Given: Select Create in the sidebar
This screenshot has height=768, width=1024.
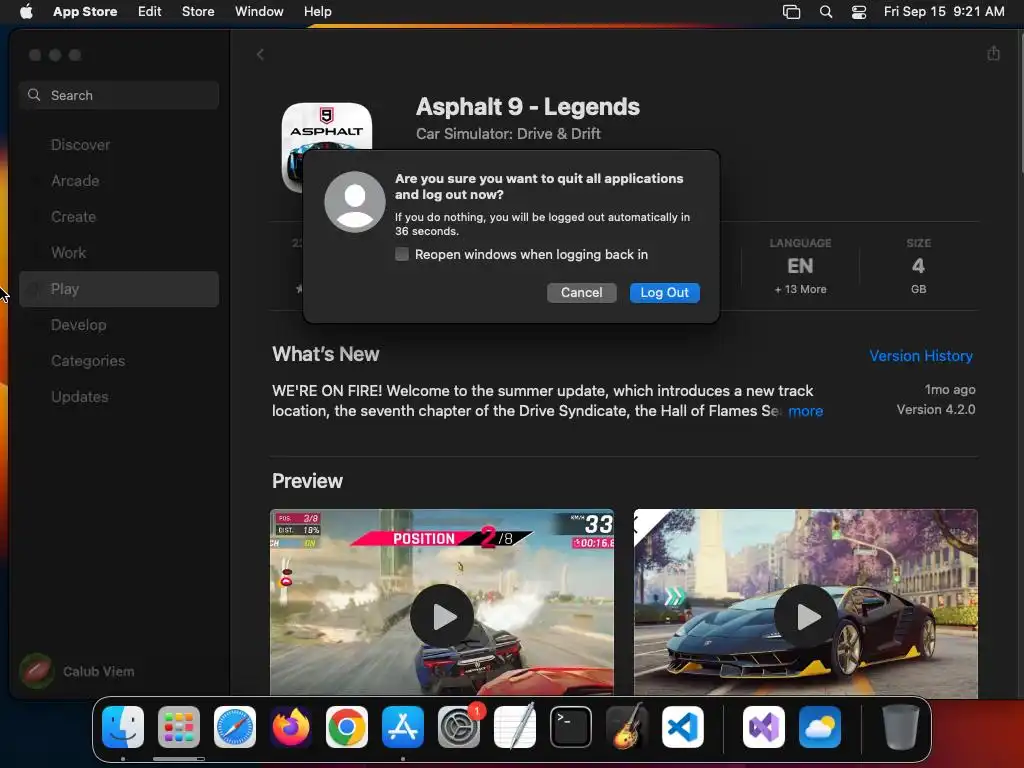Looking at the screenshot, I should [119, 217].
